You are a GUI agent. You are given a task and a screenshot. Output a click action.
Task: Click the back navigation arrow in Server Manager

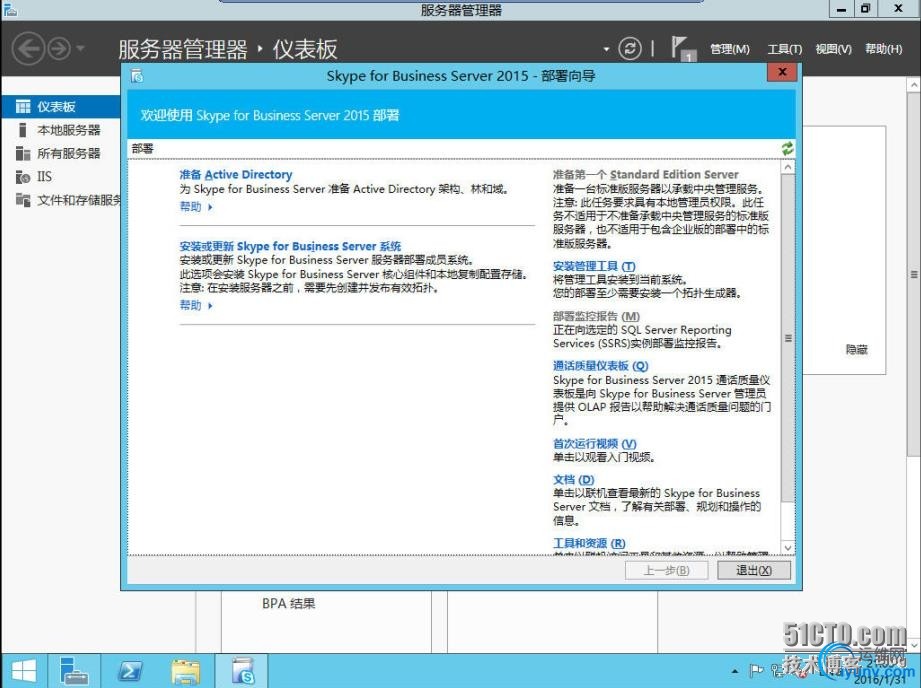pos(28,48)
